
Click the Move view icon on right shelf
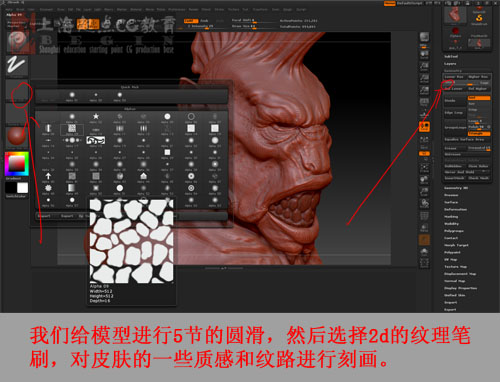point(424,180)
